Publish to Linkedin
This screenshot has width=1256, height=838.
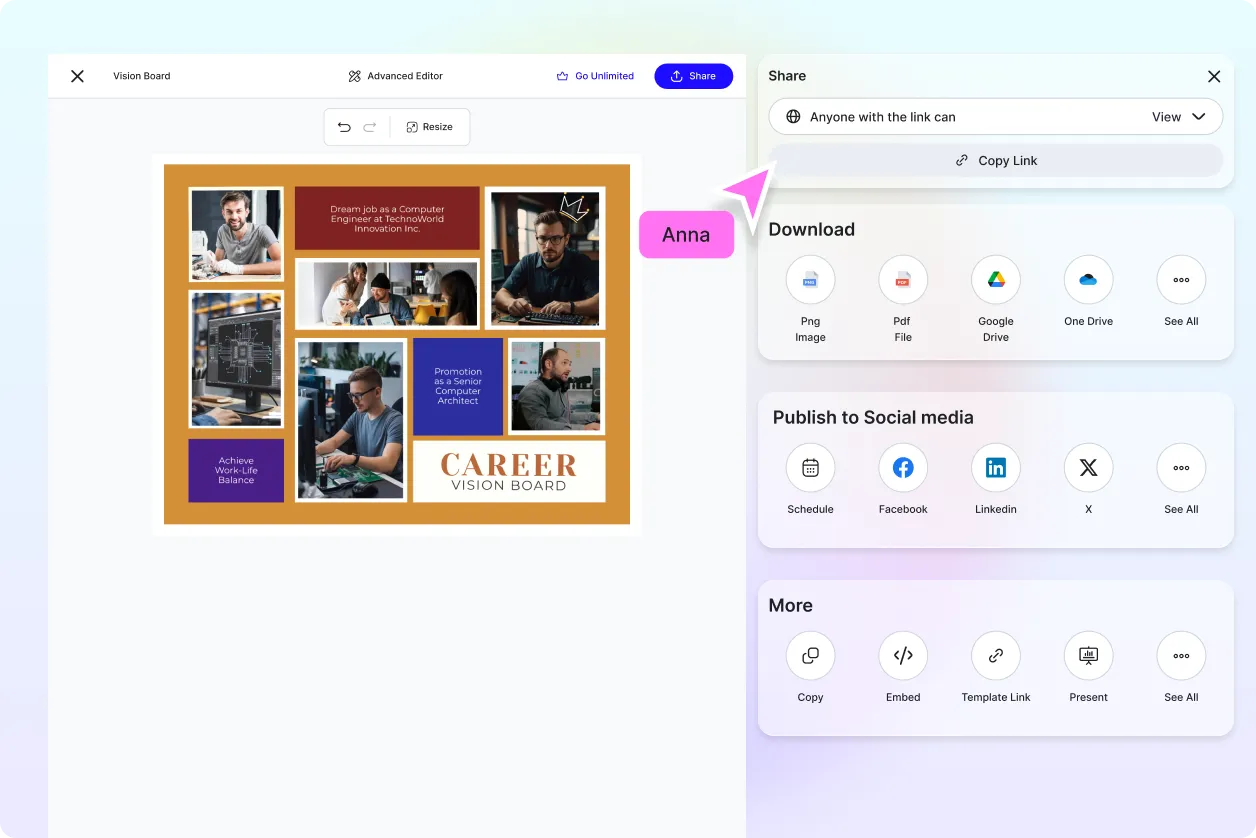pos(996,468)
